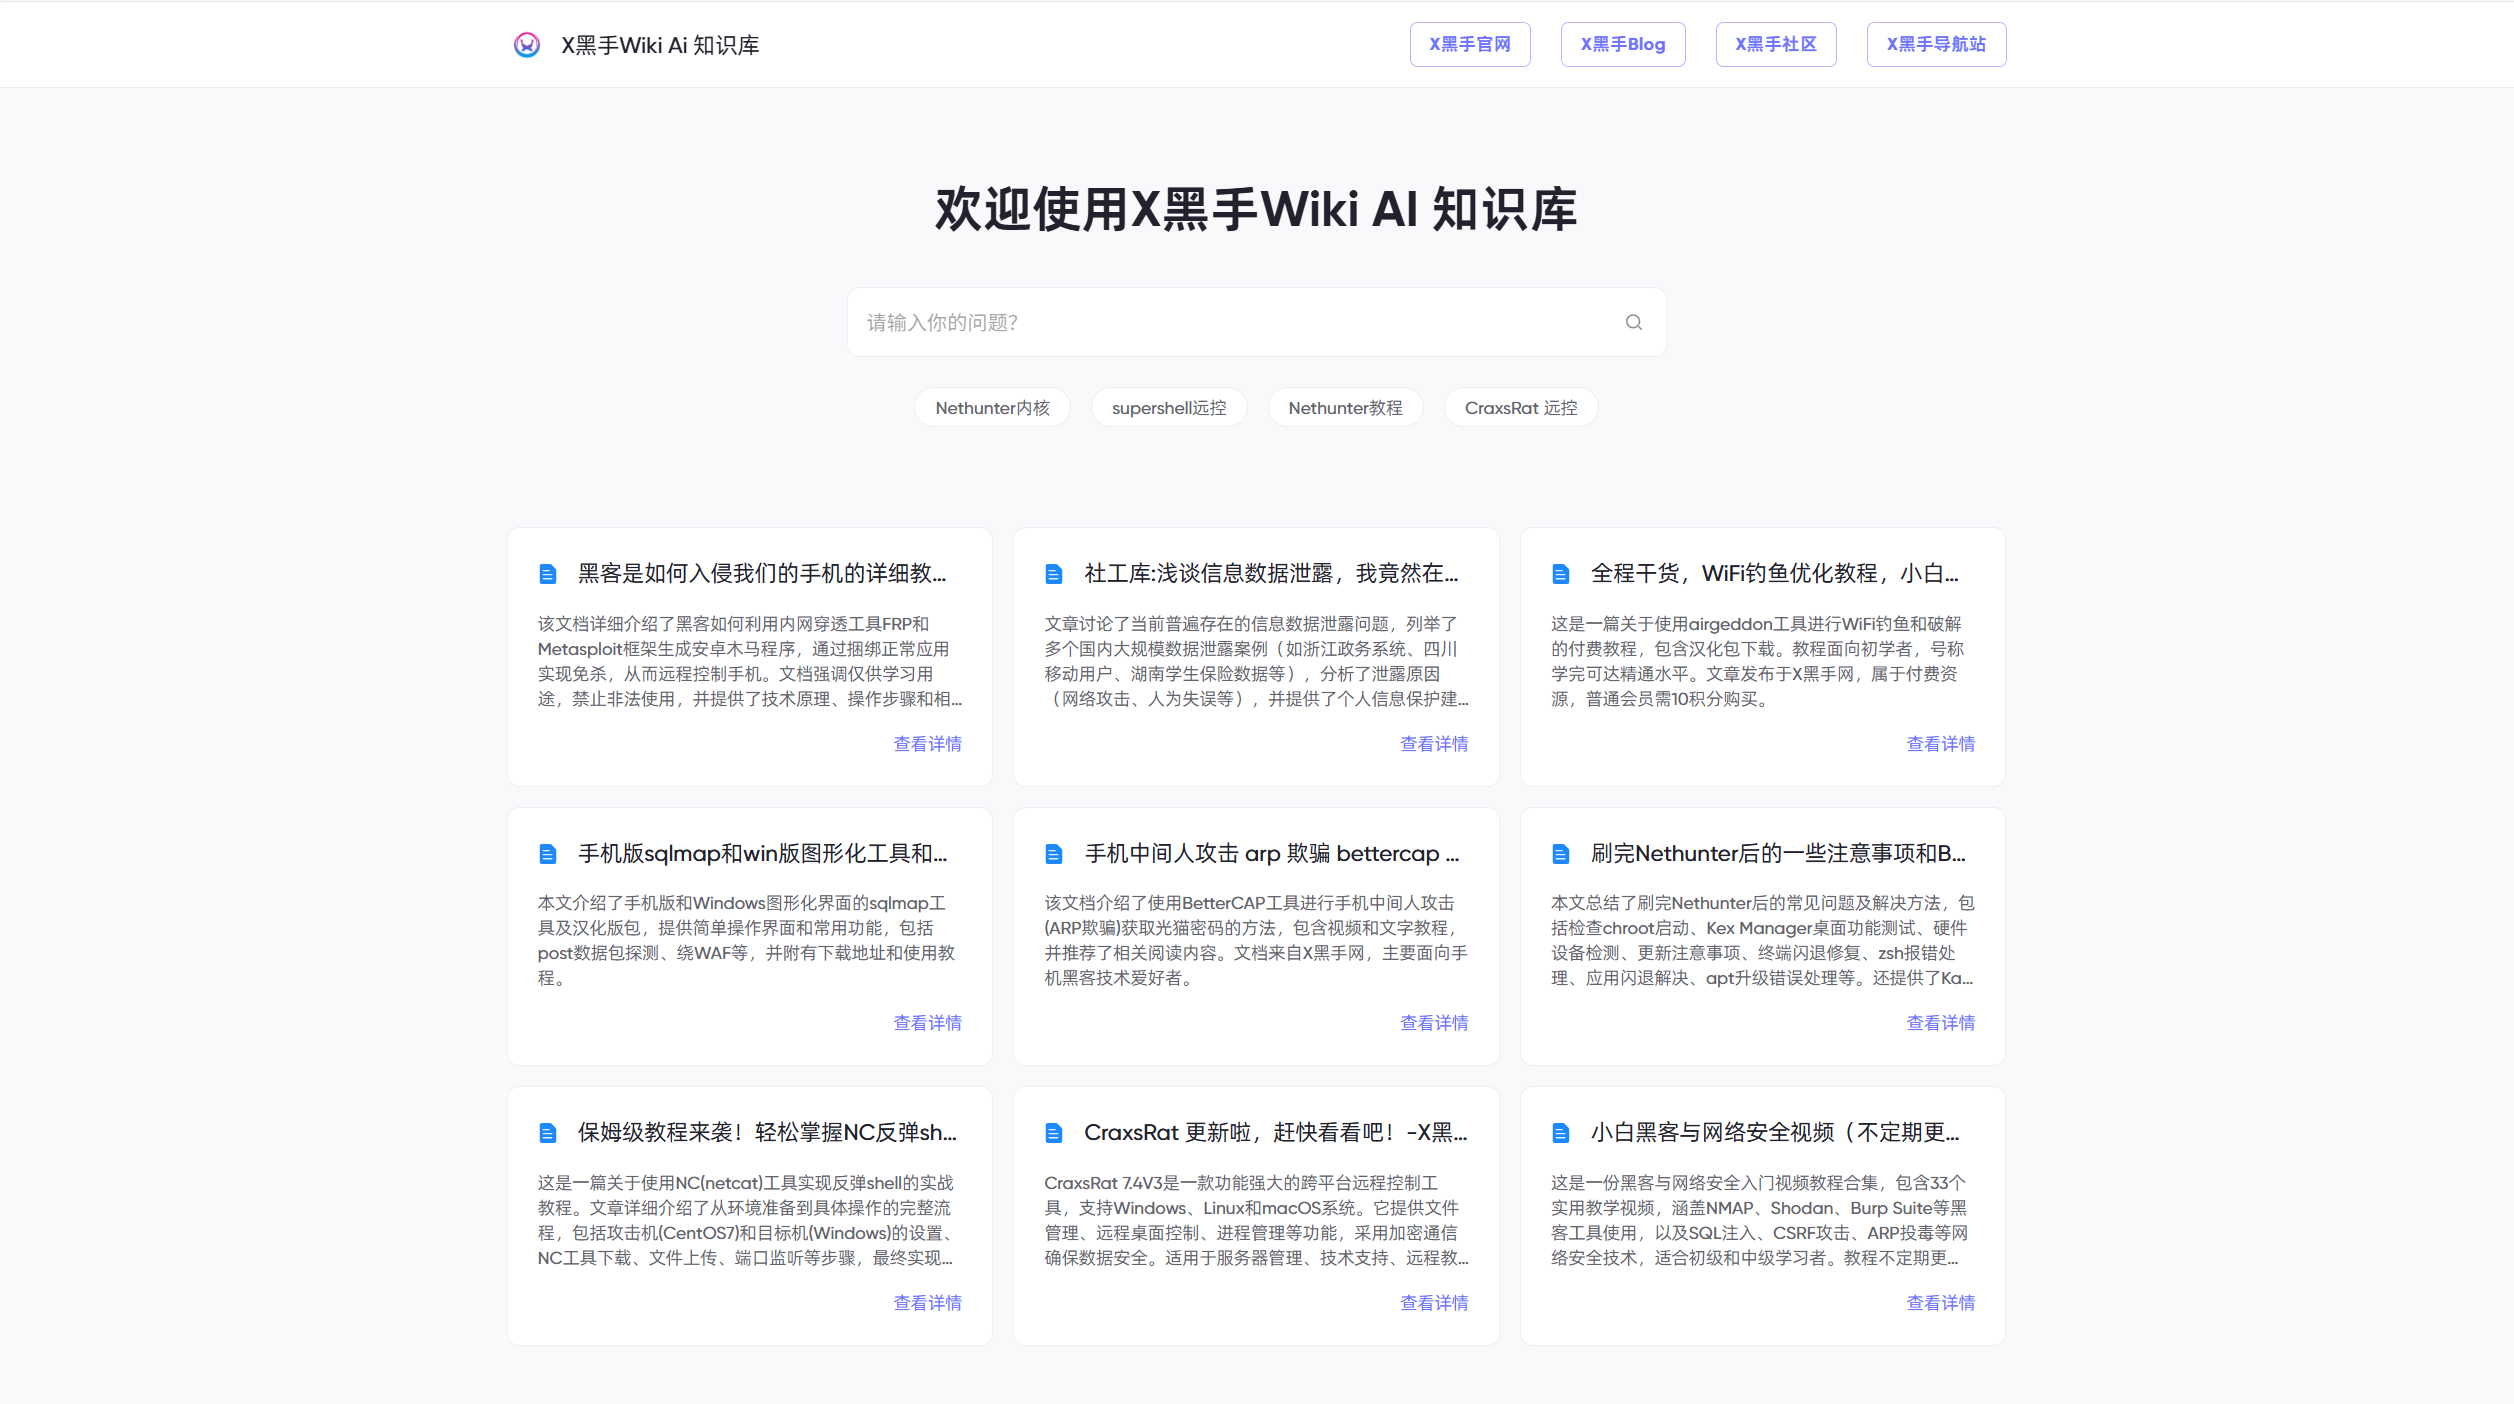Viewport: 2514px width, 1404px height.
Task: Click description starting 这是一份黑客与网络安全入门视频
Action: [x=1760, y=1220]
